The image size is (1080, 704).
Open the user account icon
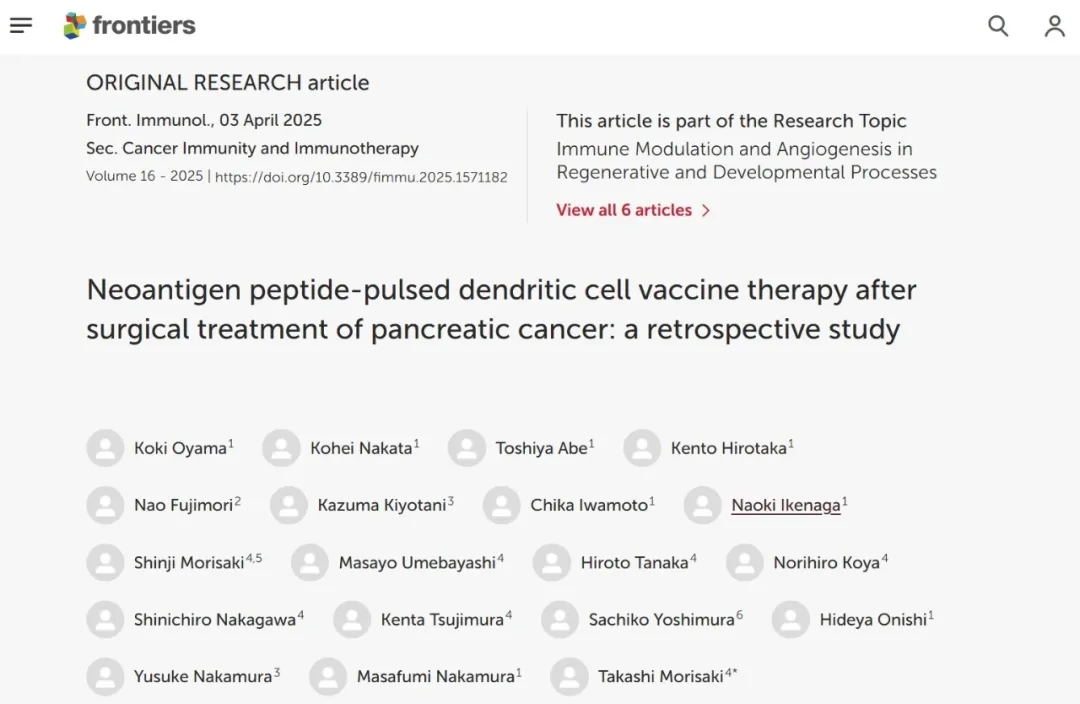[1054, 26]
